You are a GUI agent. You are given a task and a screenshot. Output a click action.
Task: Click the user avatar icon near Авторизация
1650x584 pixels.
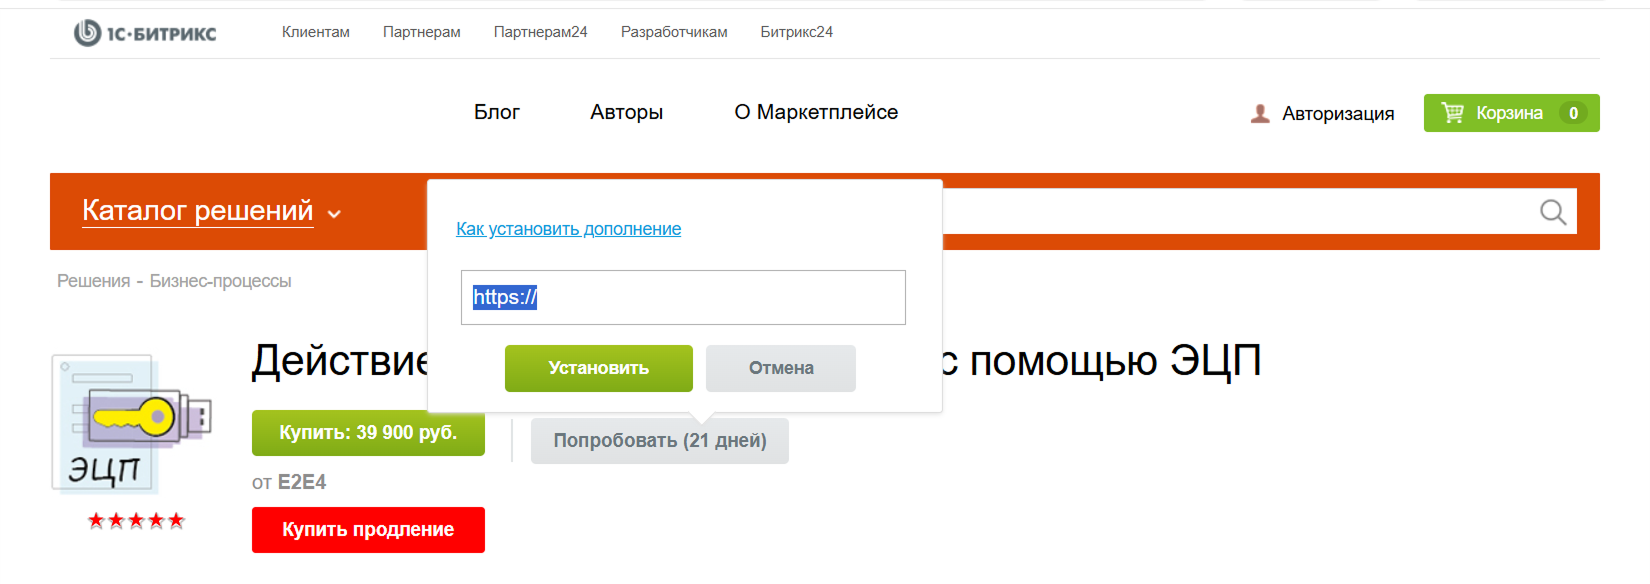[1260, 114]
